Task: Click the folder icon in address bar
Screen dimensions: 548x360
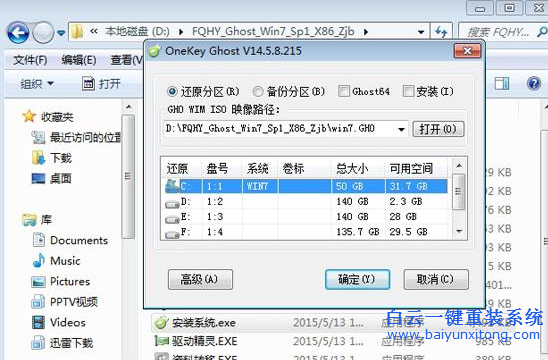Action: [77, 32]
